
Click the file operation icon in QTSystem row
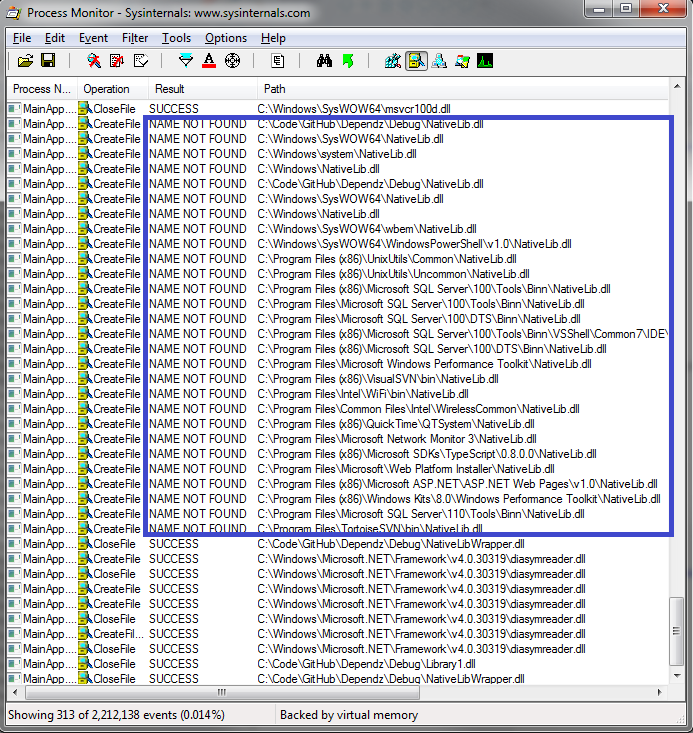click(x=85, y=424)
